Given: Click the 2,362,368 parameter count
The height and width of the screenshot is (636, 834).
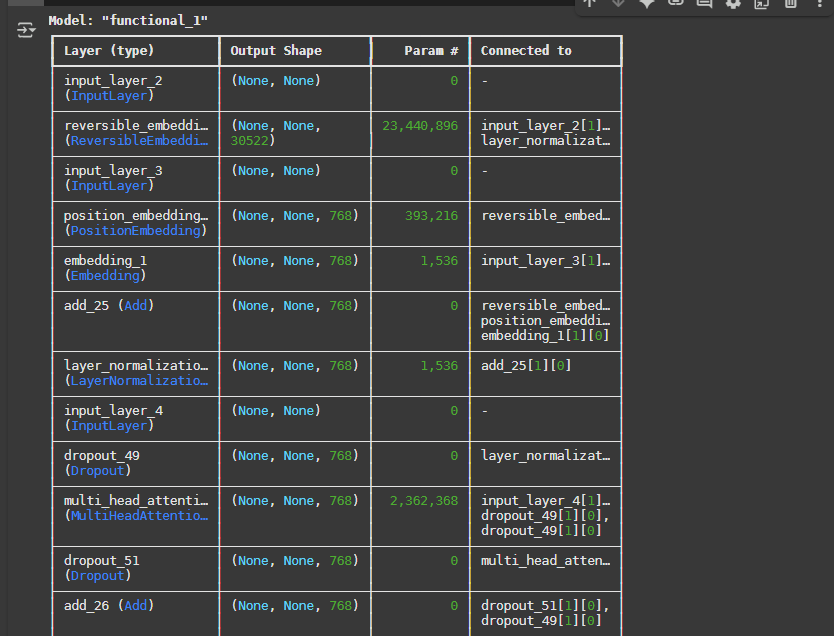Looking at the screenshot, I should tap(424, 501).
